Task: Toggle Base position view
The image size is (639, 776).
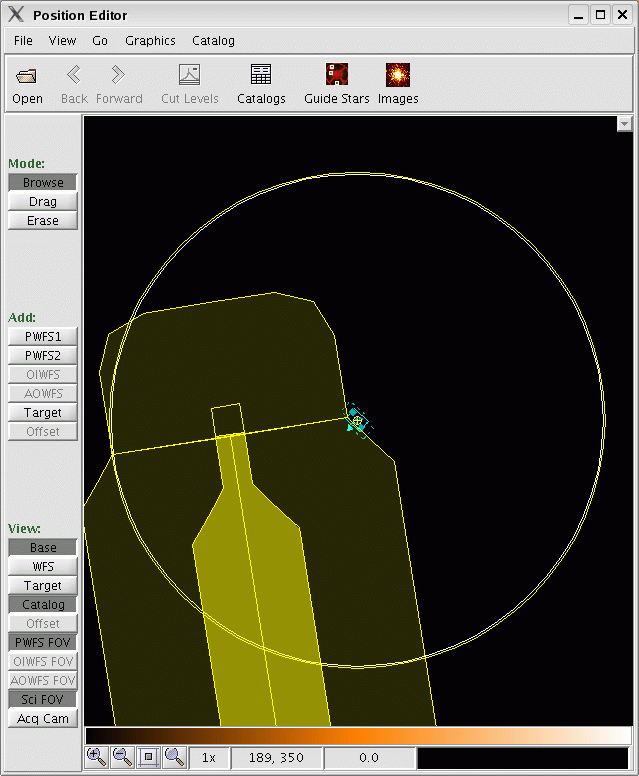Action: point(43,547)
